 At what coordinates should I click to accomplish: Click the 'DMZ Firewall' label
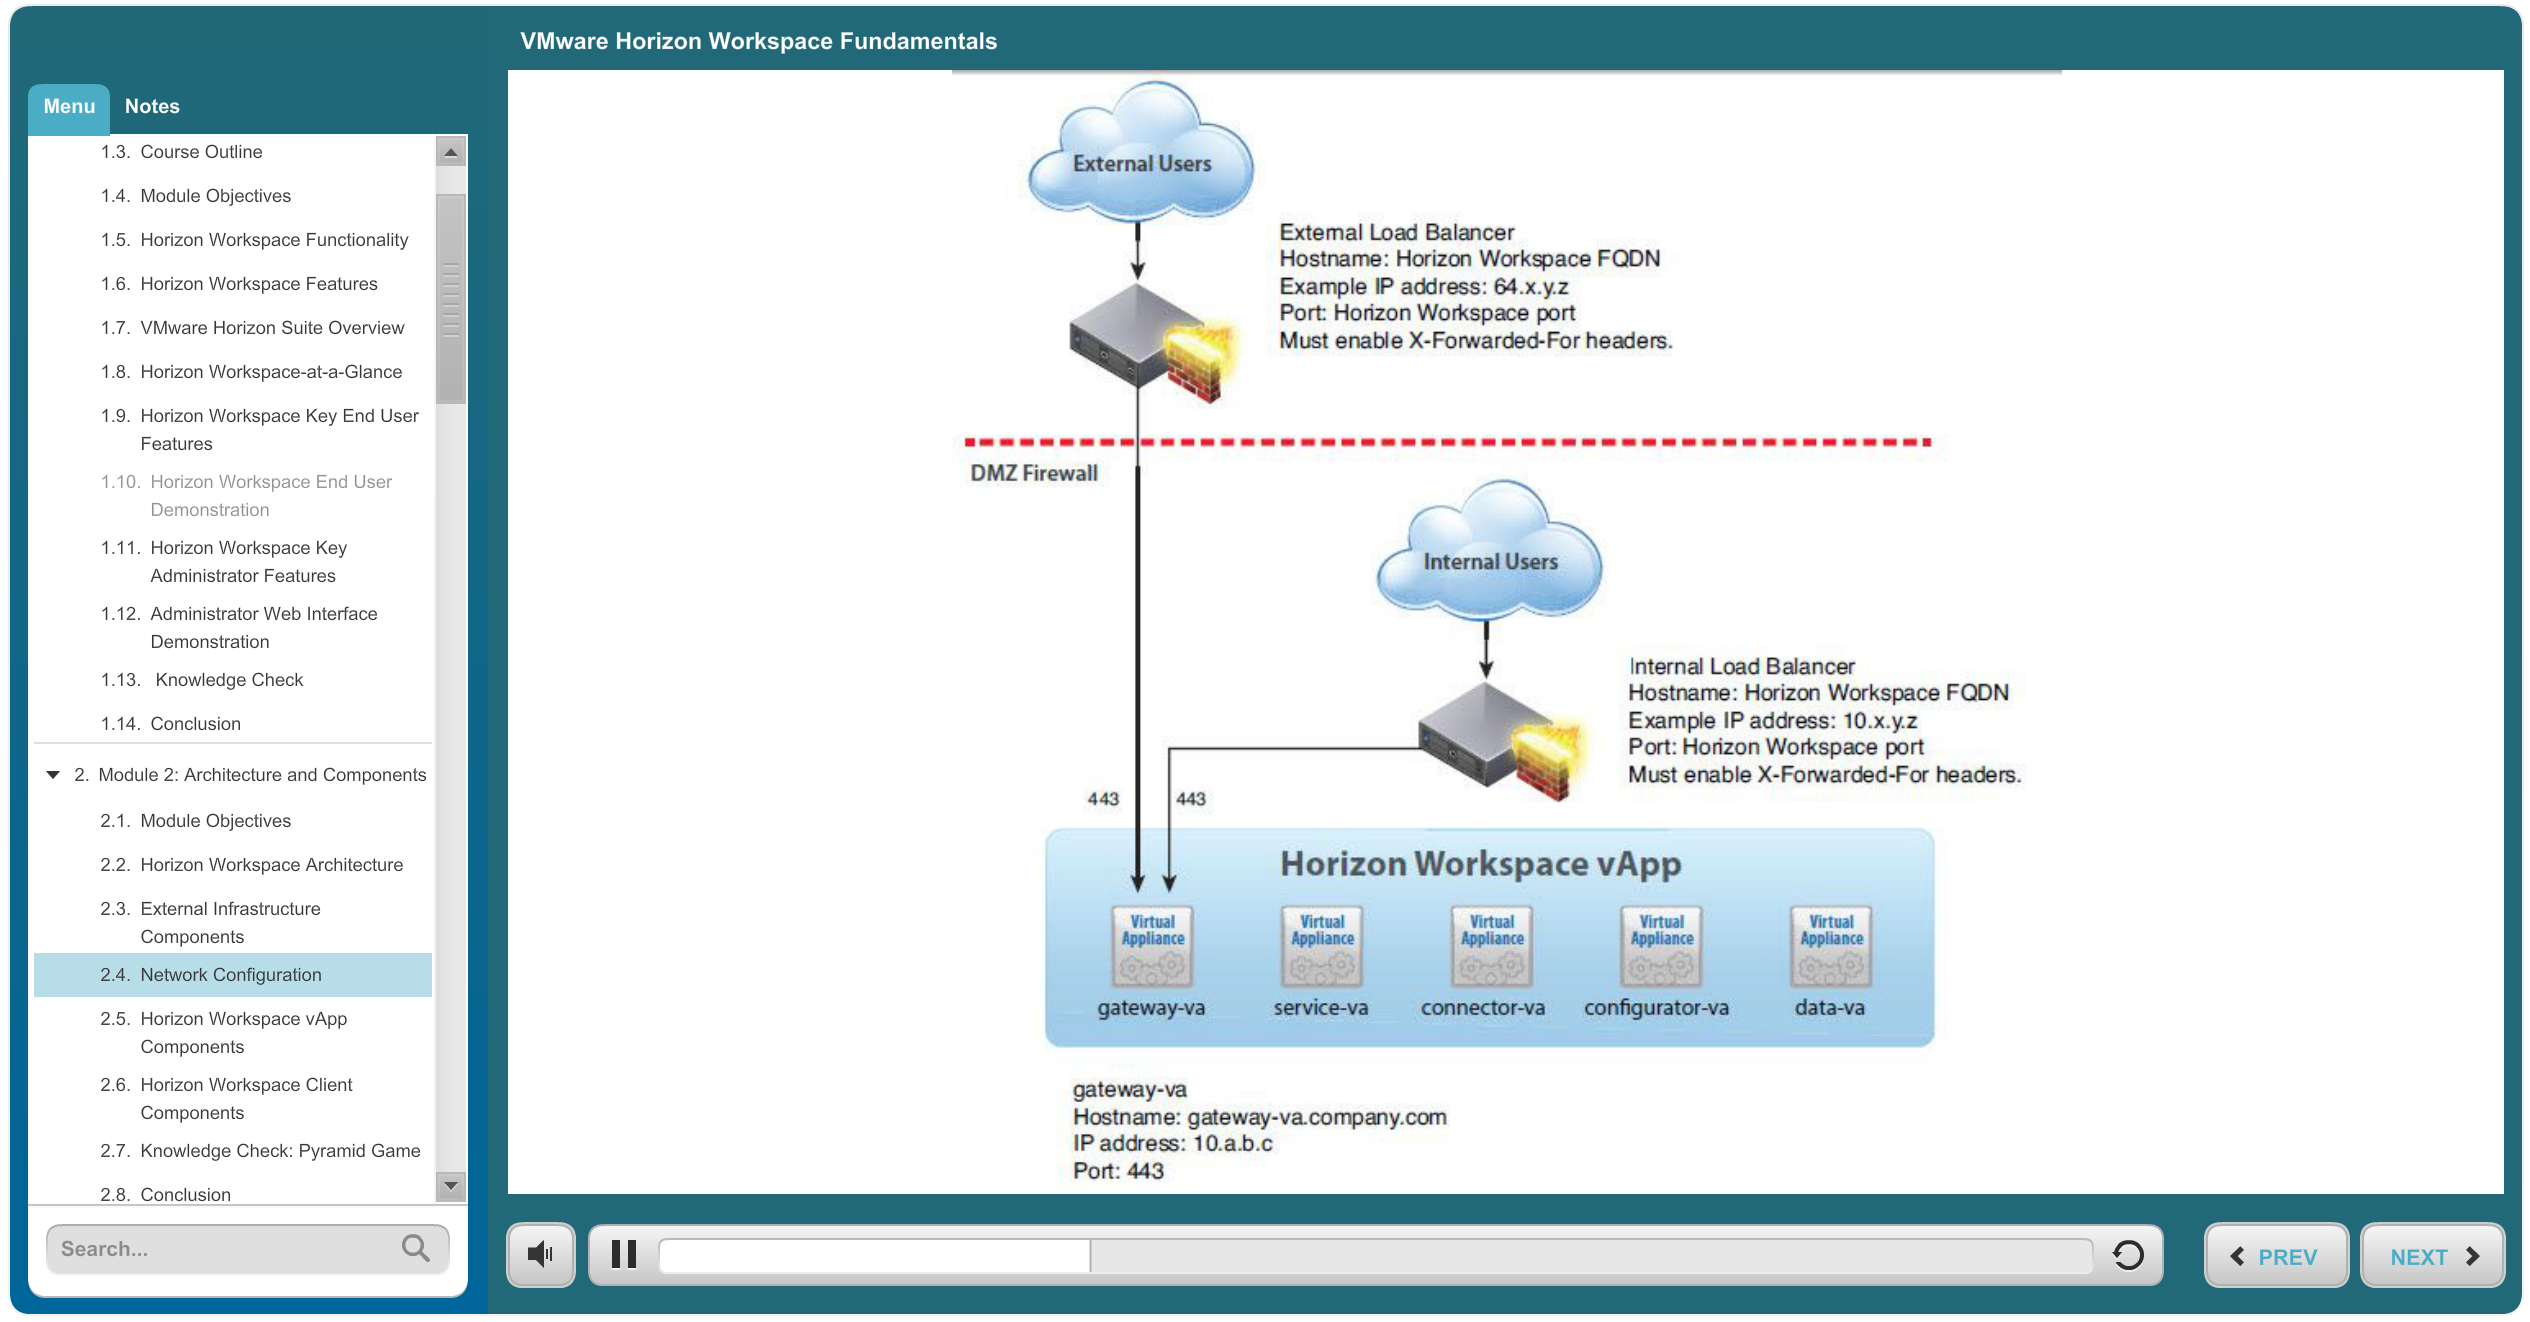pos(1034,473)
